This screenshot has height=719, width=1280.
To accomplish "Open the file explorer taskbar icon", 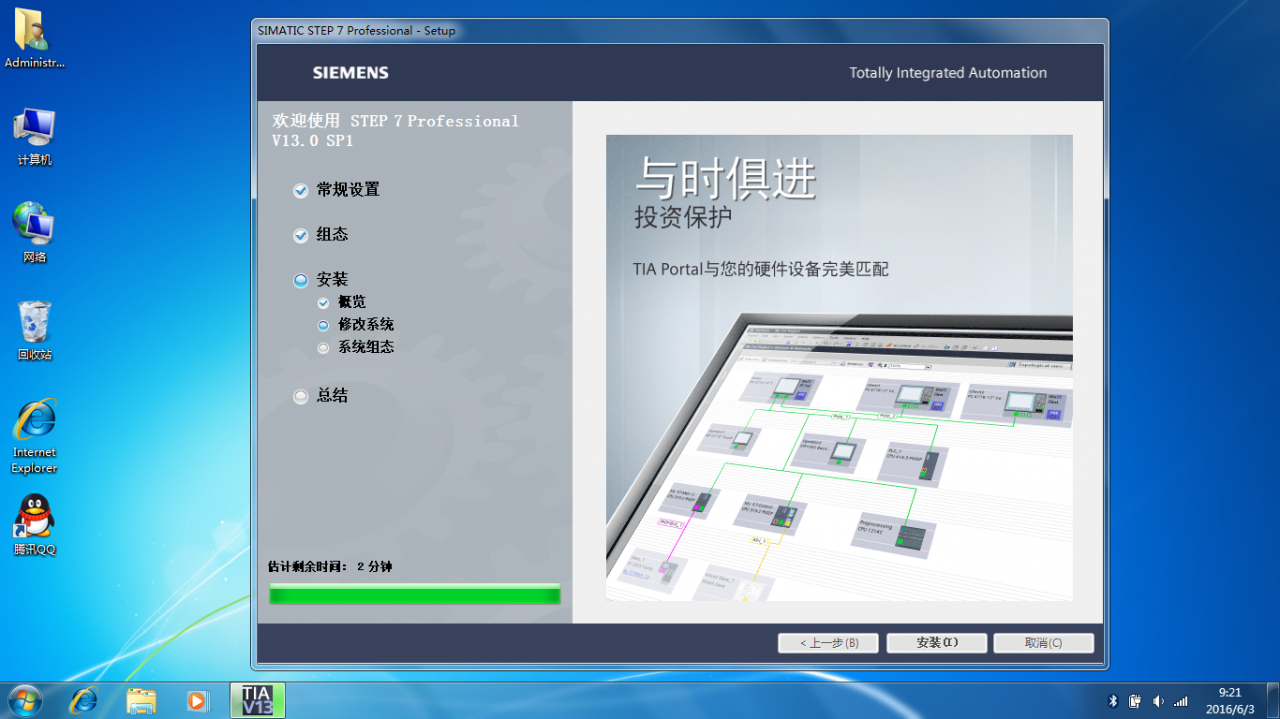I will [x=141, y=700].
